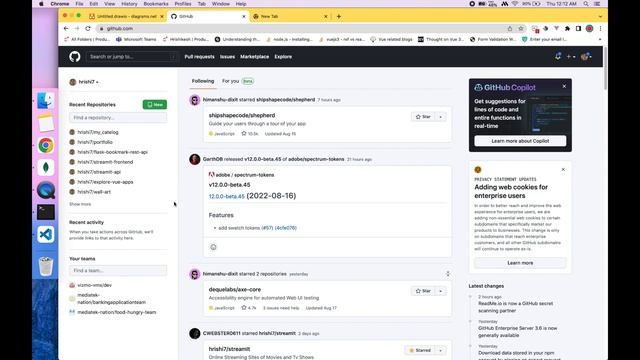The image size is (640, 360).
Task: Open starred list dropdown for hrishi7/streamit
Action: click(440, 350)
